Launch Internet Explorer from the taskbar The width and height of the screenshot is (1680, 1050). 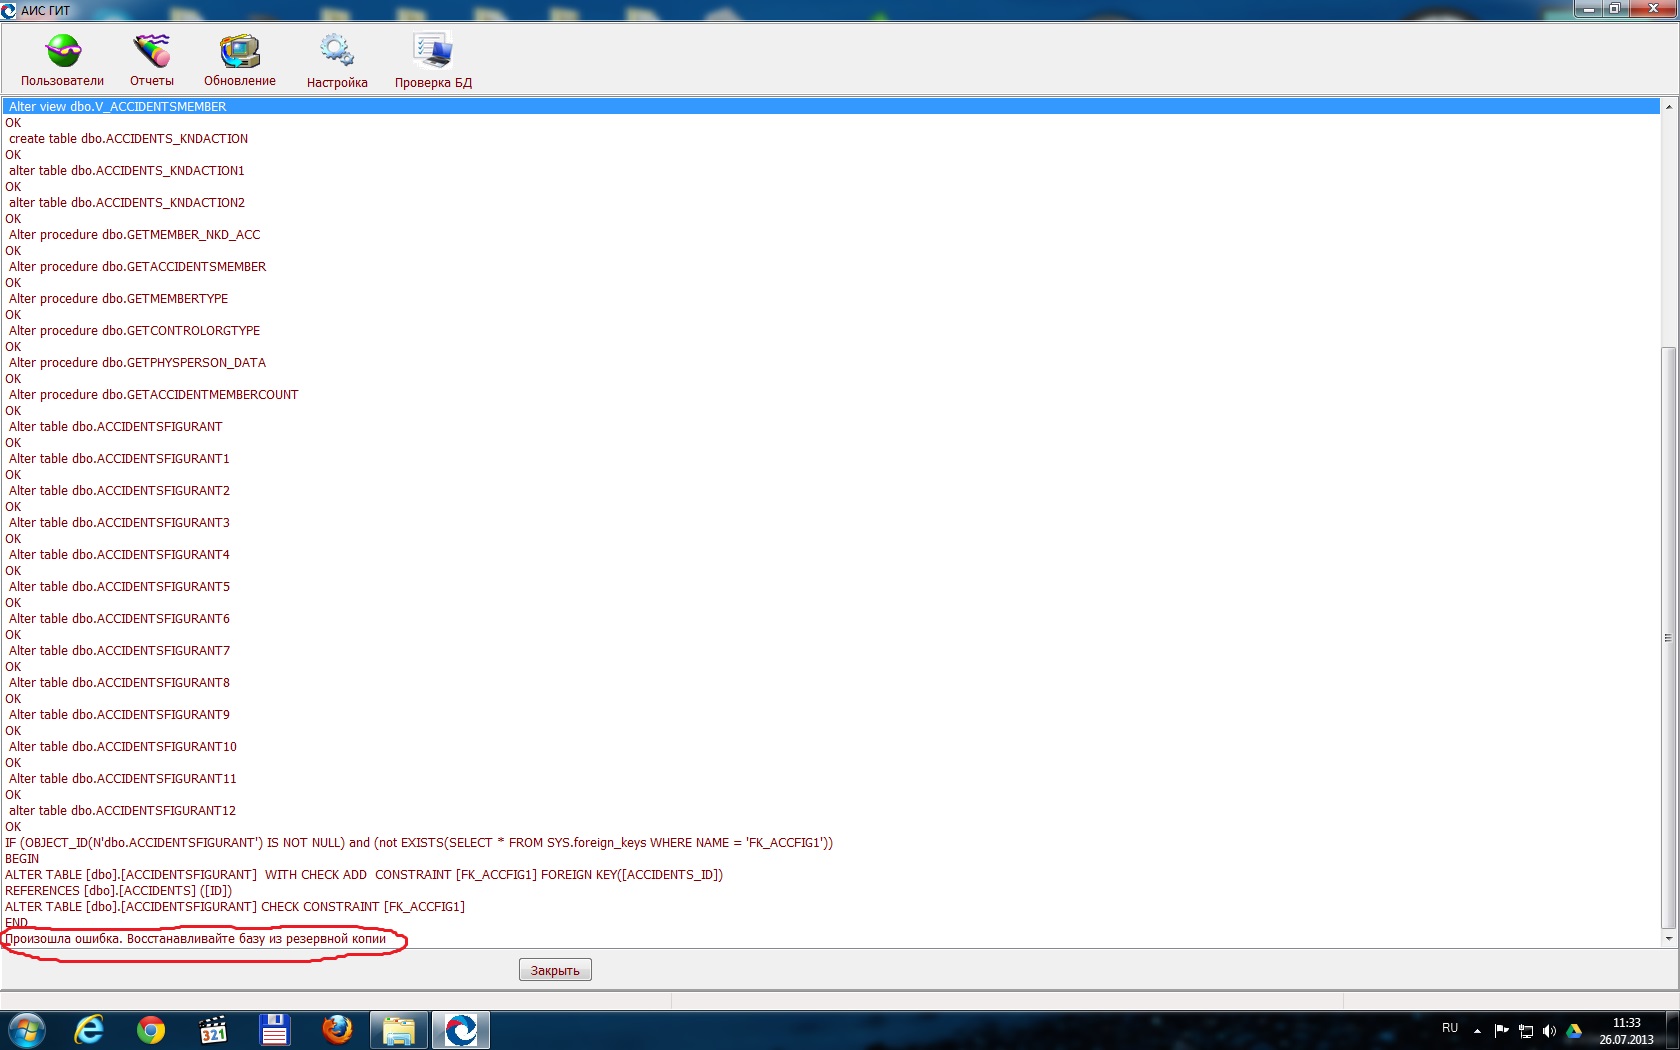[x=89, y=1030]
